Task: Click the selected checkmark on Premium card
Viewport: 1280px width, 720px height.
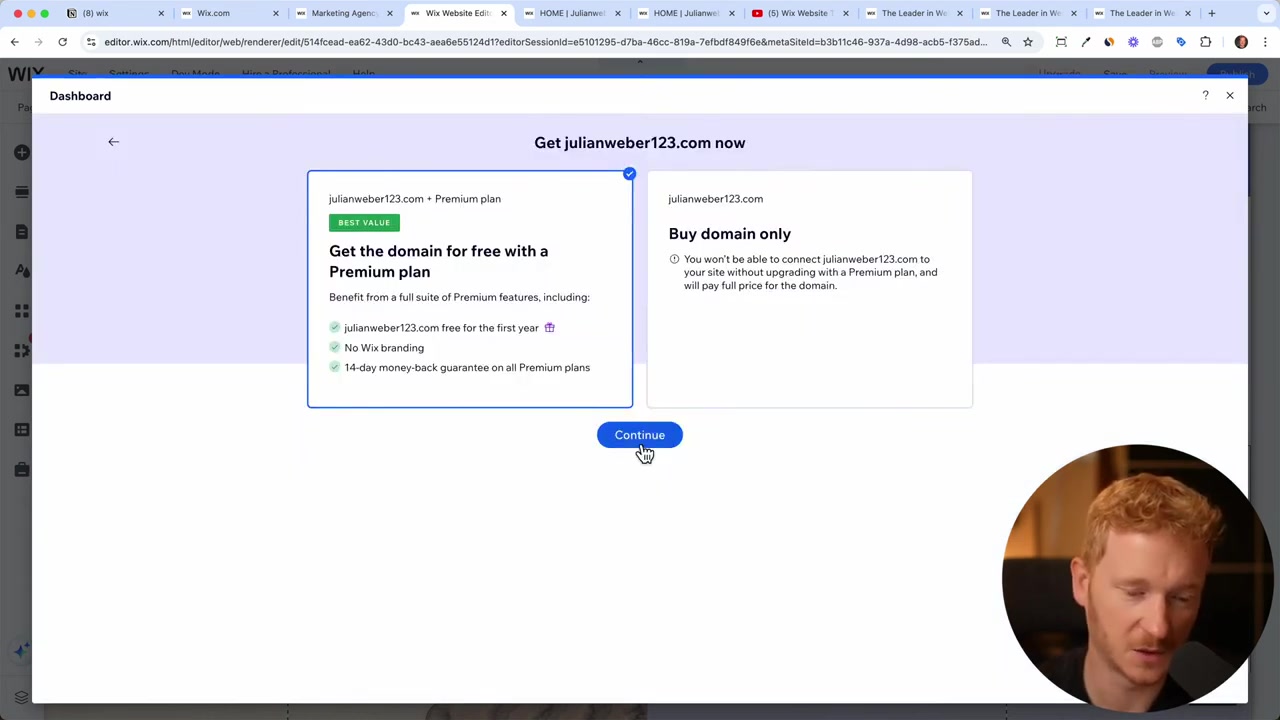Action: point(629,174)
